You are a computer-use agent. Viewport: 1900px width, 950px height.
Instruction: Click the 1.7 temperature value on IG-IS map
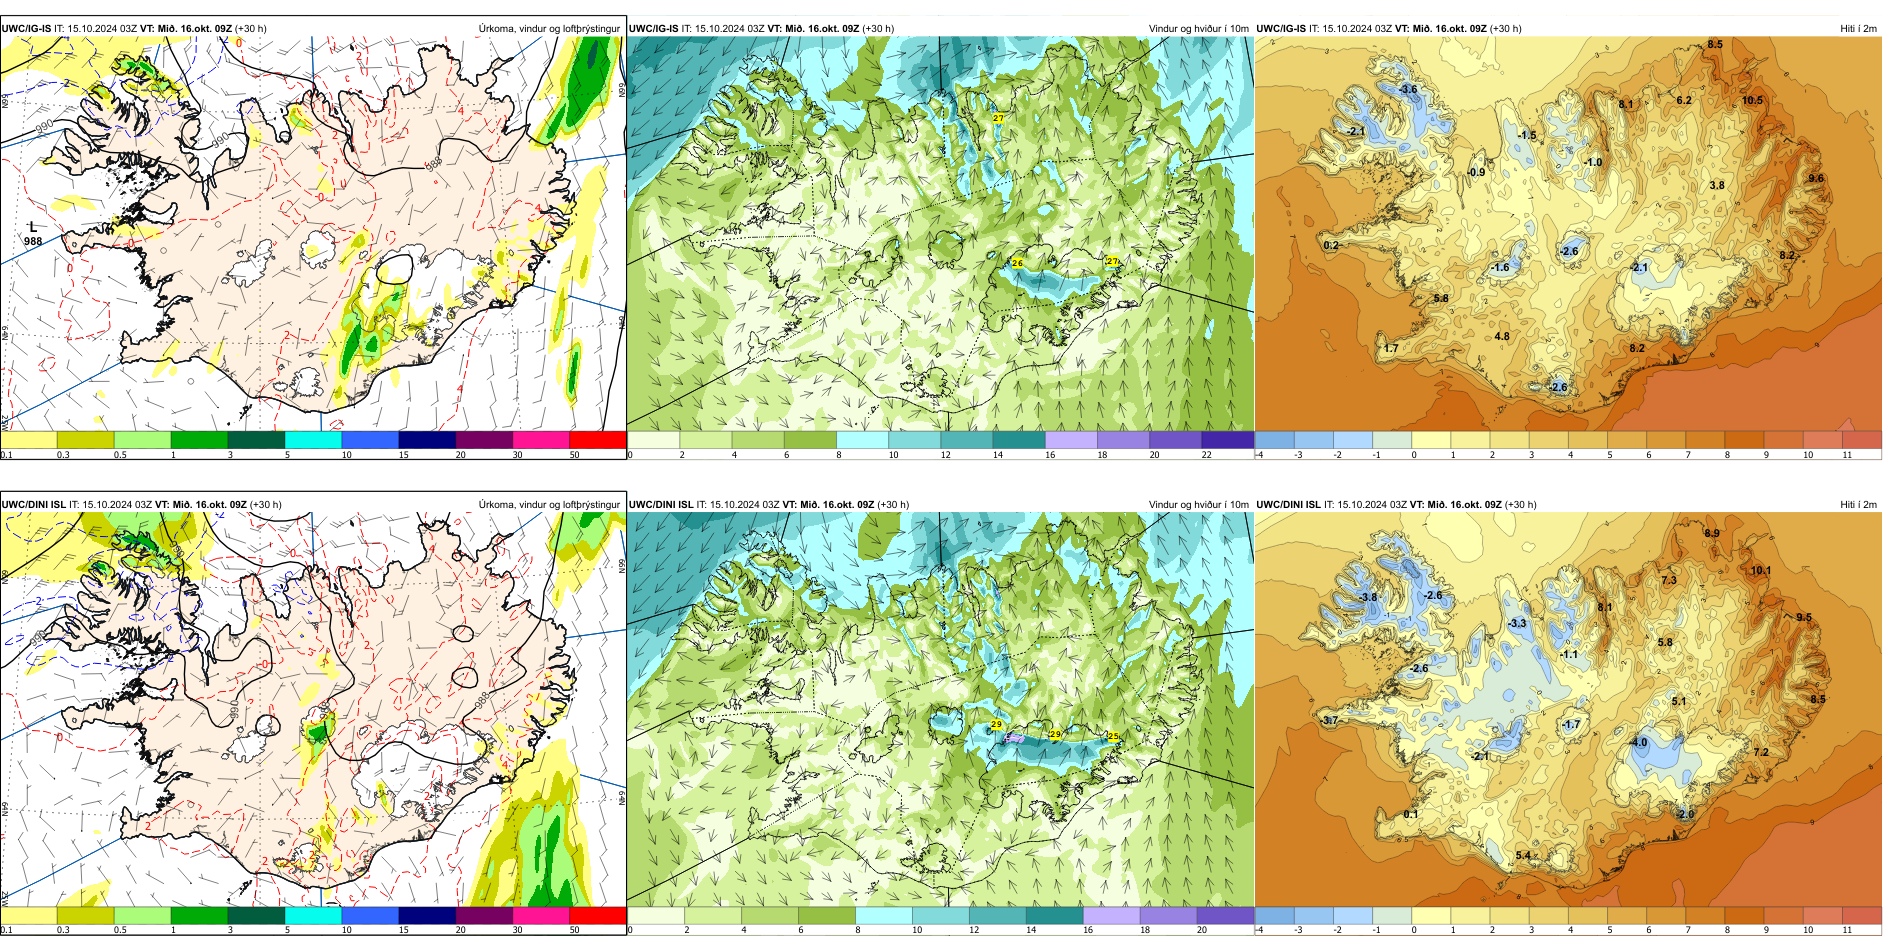(1391, 349)
